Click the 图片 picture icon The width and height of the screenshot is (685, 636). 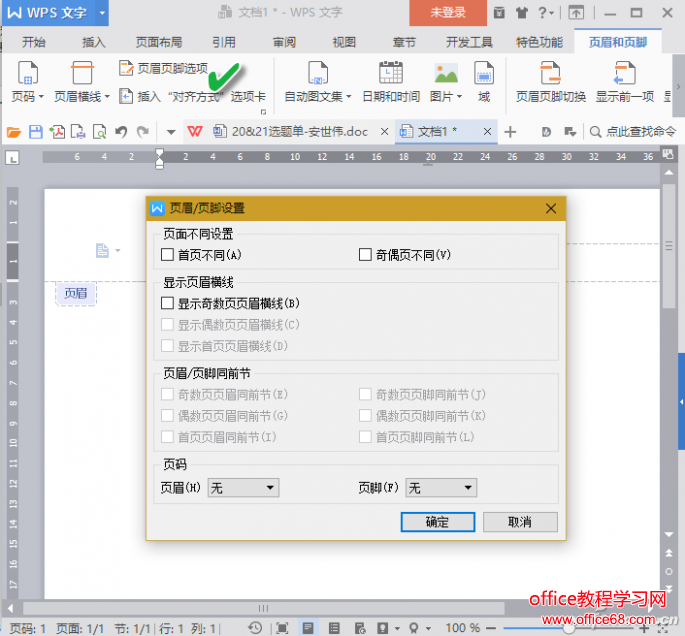[x=446, y=73]
